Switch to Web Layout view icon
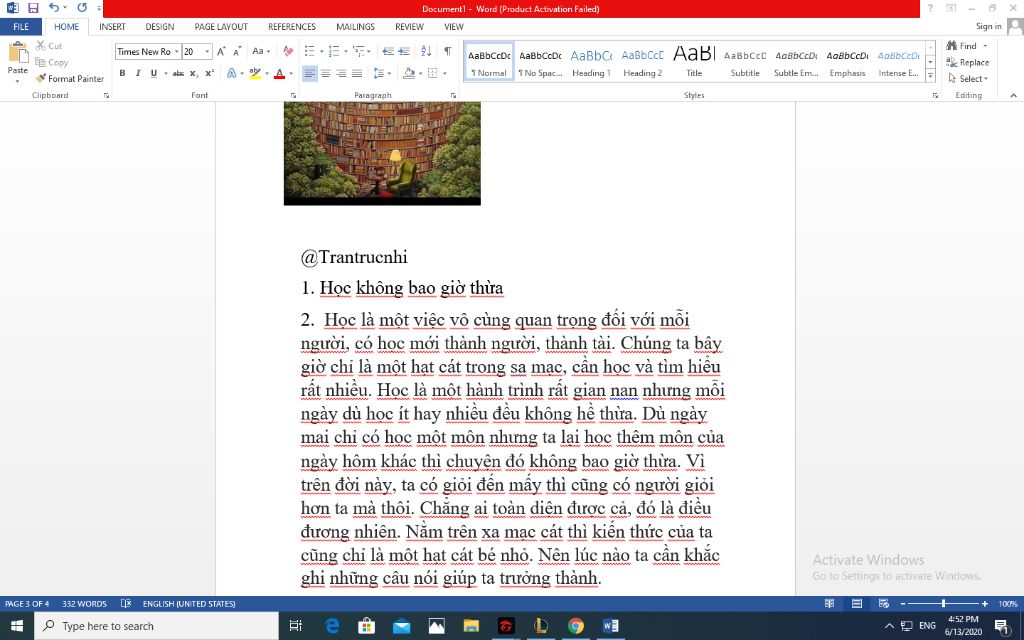1024x640 pixels. (884, 603)
